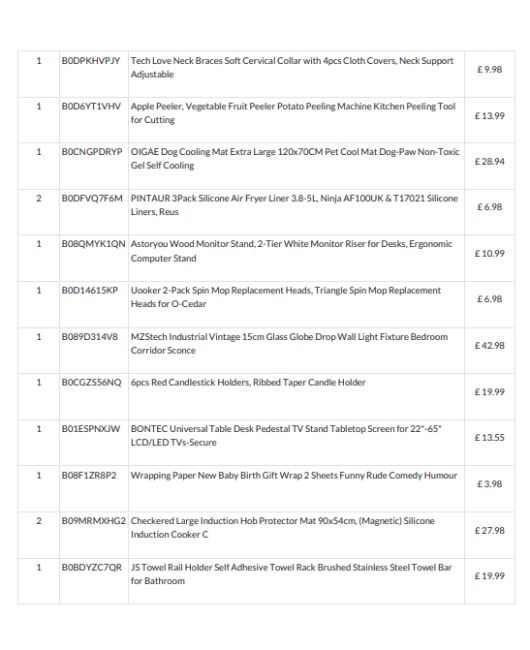The width and height of the screenshot is (530, 650).
Task: Click the OIGAE Dog Cooling Mat description
Action: coord(295,158)
